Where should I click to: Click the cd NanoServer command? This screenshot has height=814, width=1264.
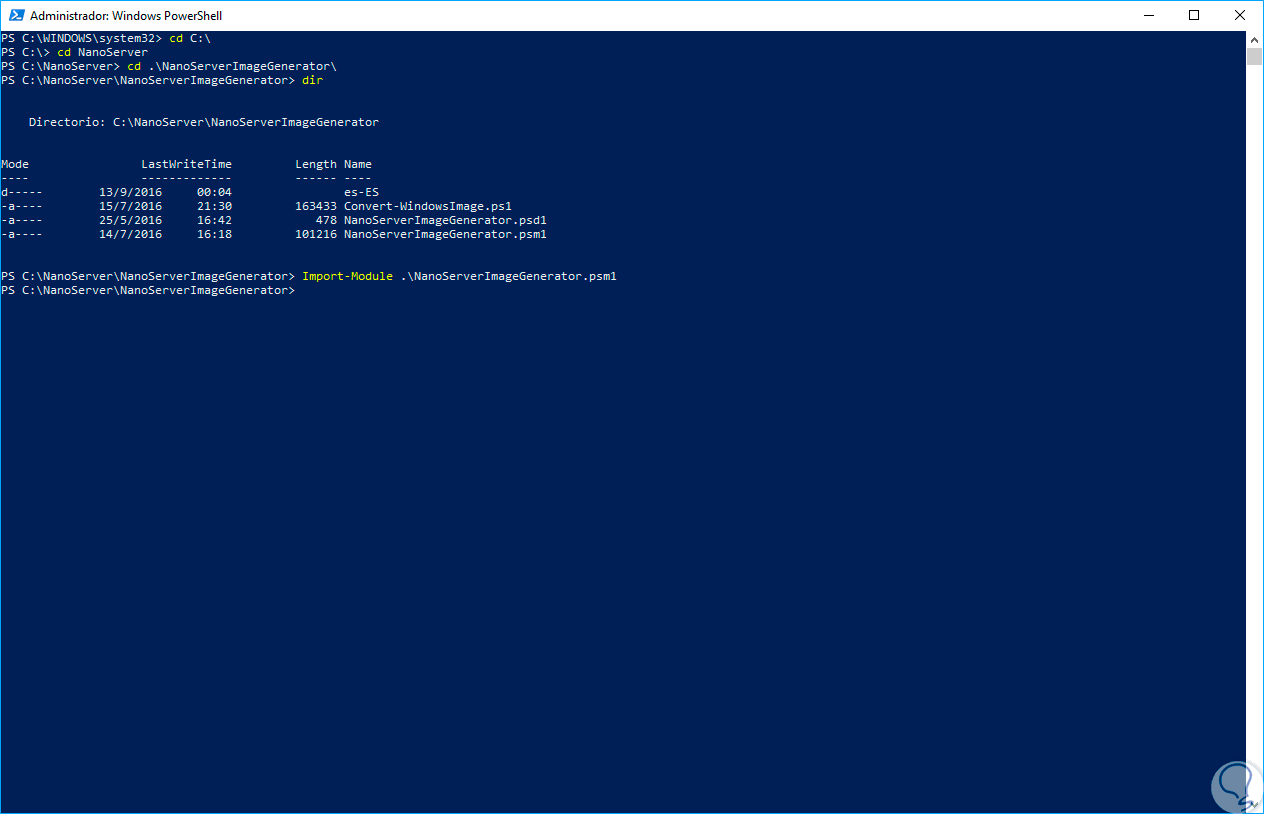[102, 52]
